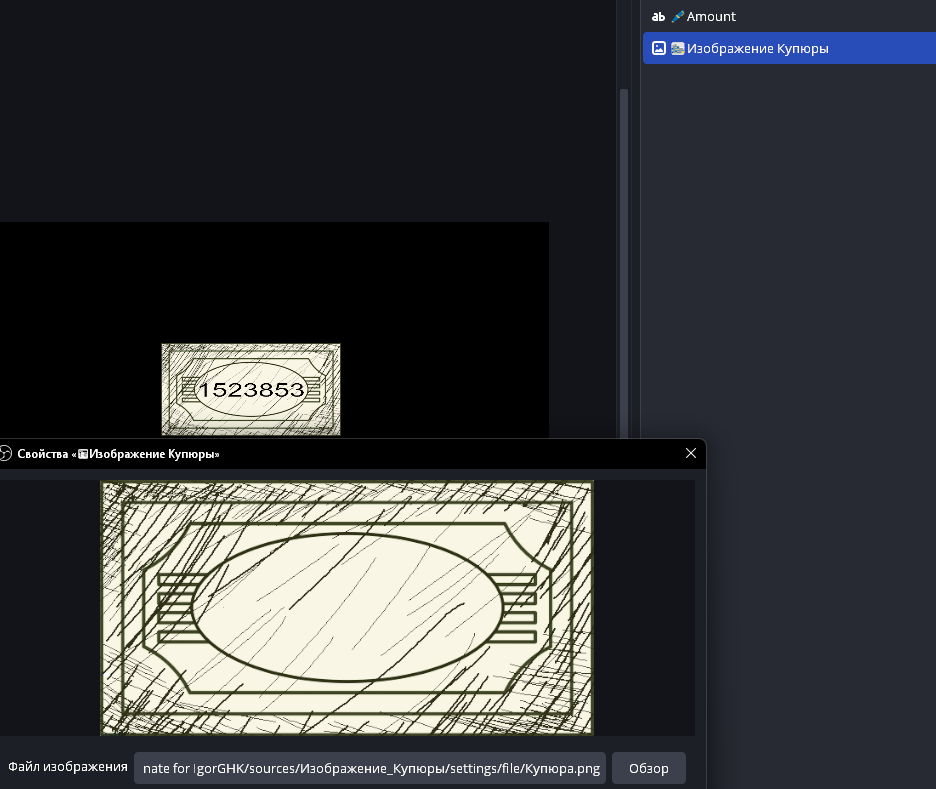Click the large banknote preview in the properties dialog
Image resolution: width=936 pixels, height=789 pixels.
347,608
